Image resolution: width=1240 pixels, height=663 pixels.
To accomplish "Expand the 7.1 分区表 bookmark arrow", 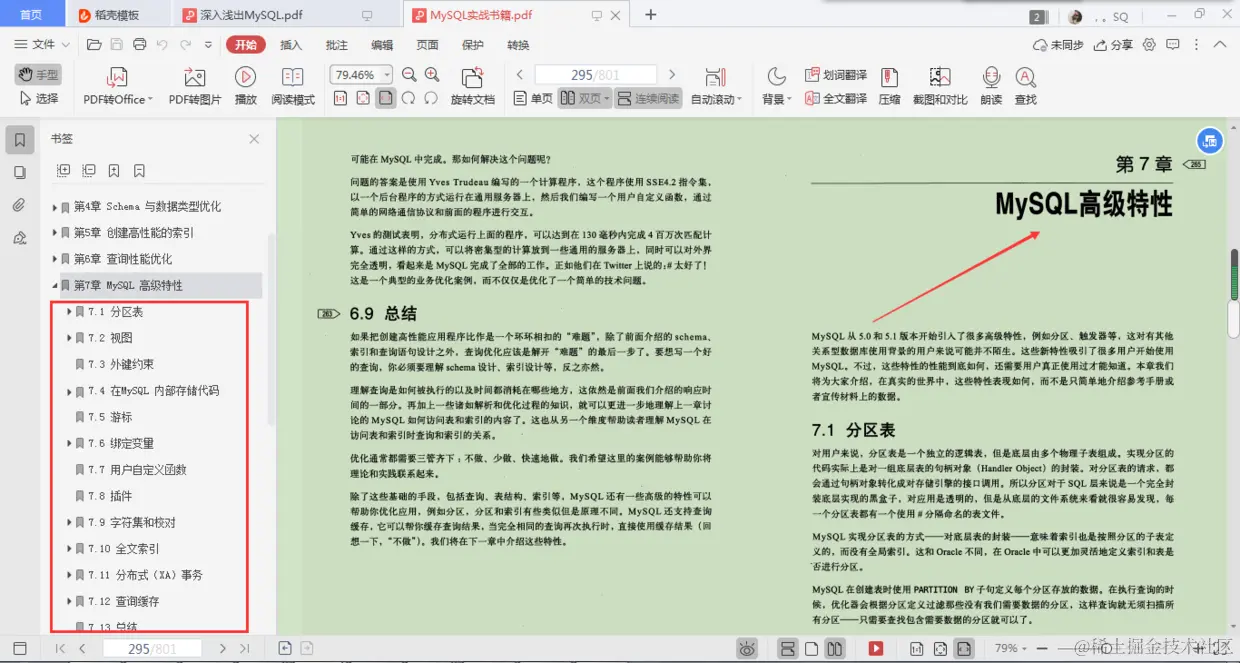I will pos(69,312).
